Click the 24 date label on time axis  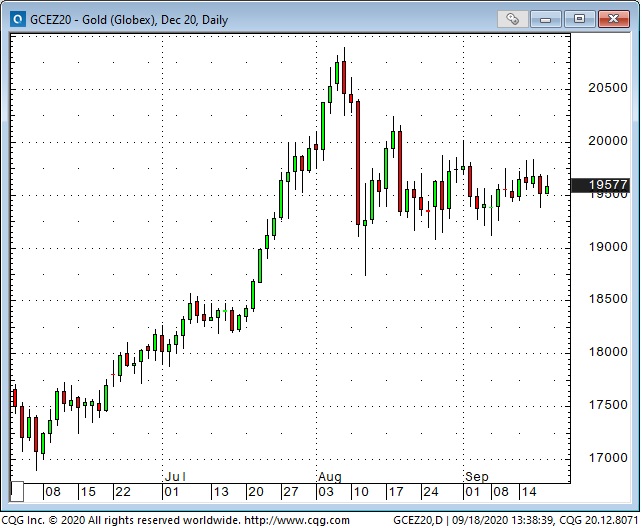coord(431,492)
